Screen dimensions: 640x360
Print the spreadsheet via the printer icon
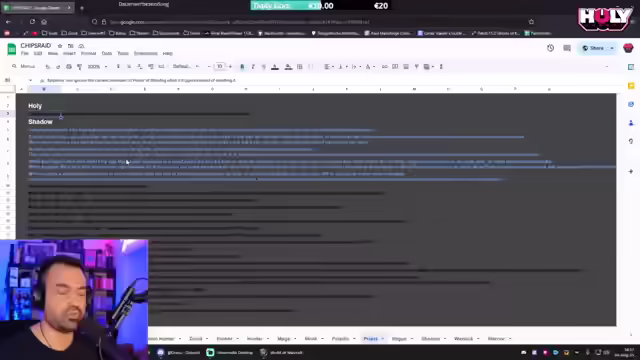tap(69, 67)
